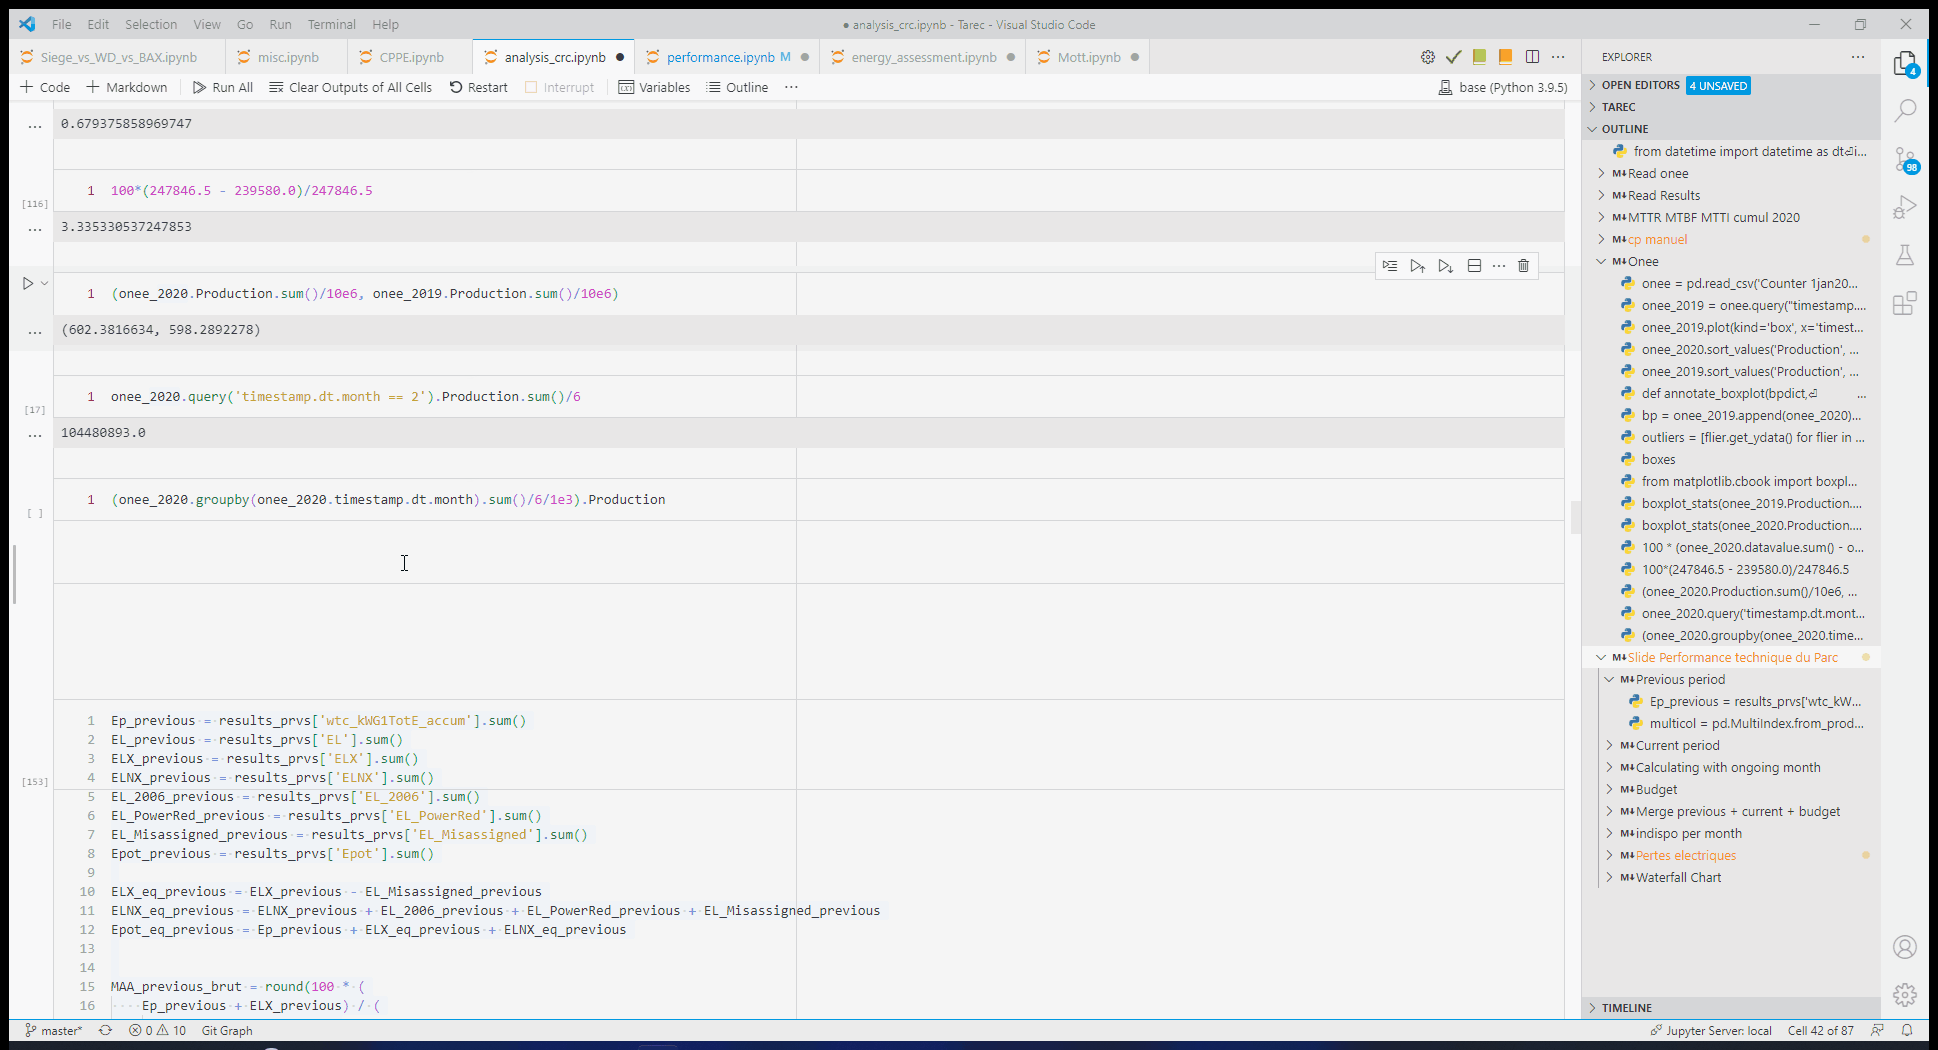Click Run All in notebook toolbar

[x=222, y=88]
